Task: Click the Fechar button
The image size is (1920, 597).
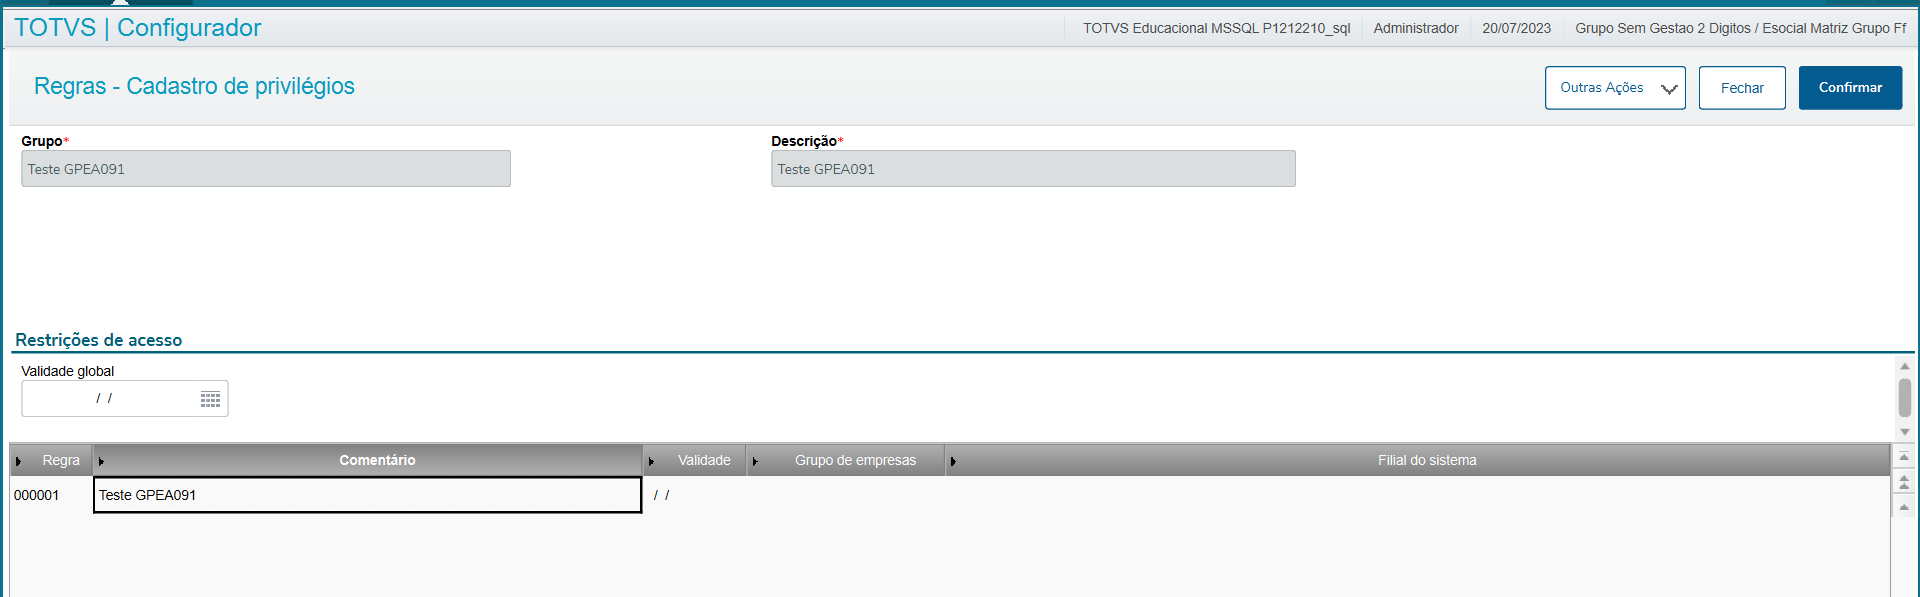Action: tap(1742, 88)
